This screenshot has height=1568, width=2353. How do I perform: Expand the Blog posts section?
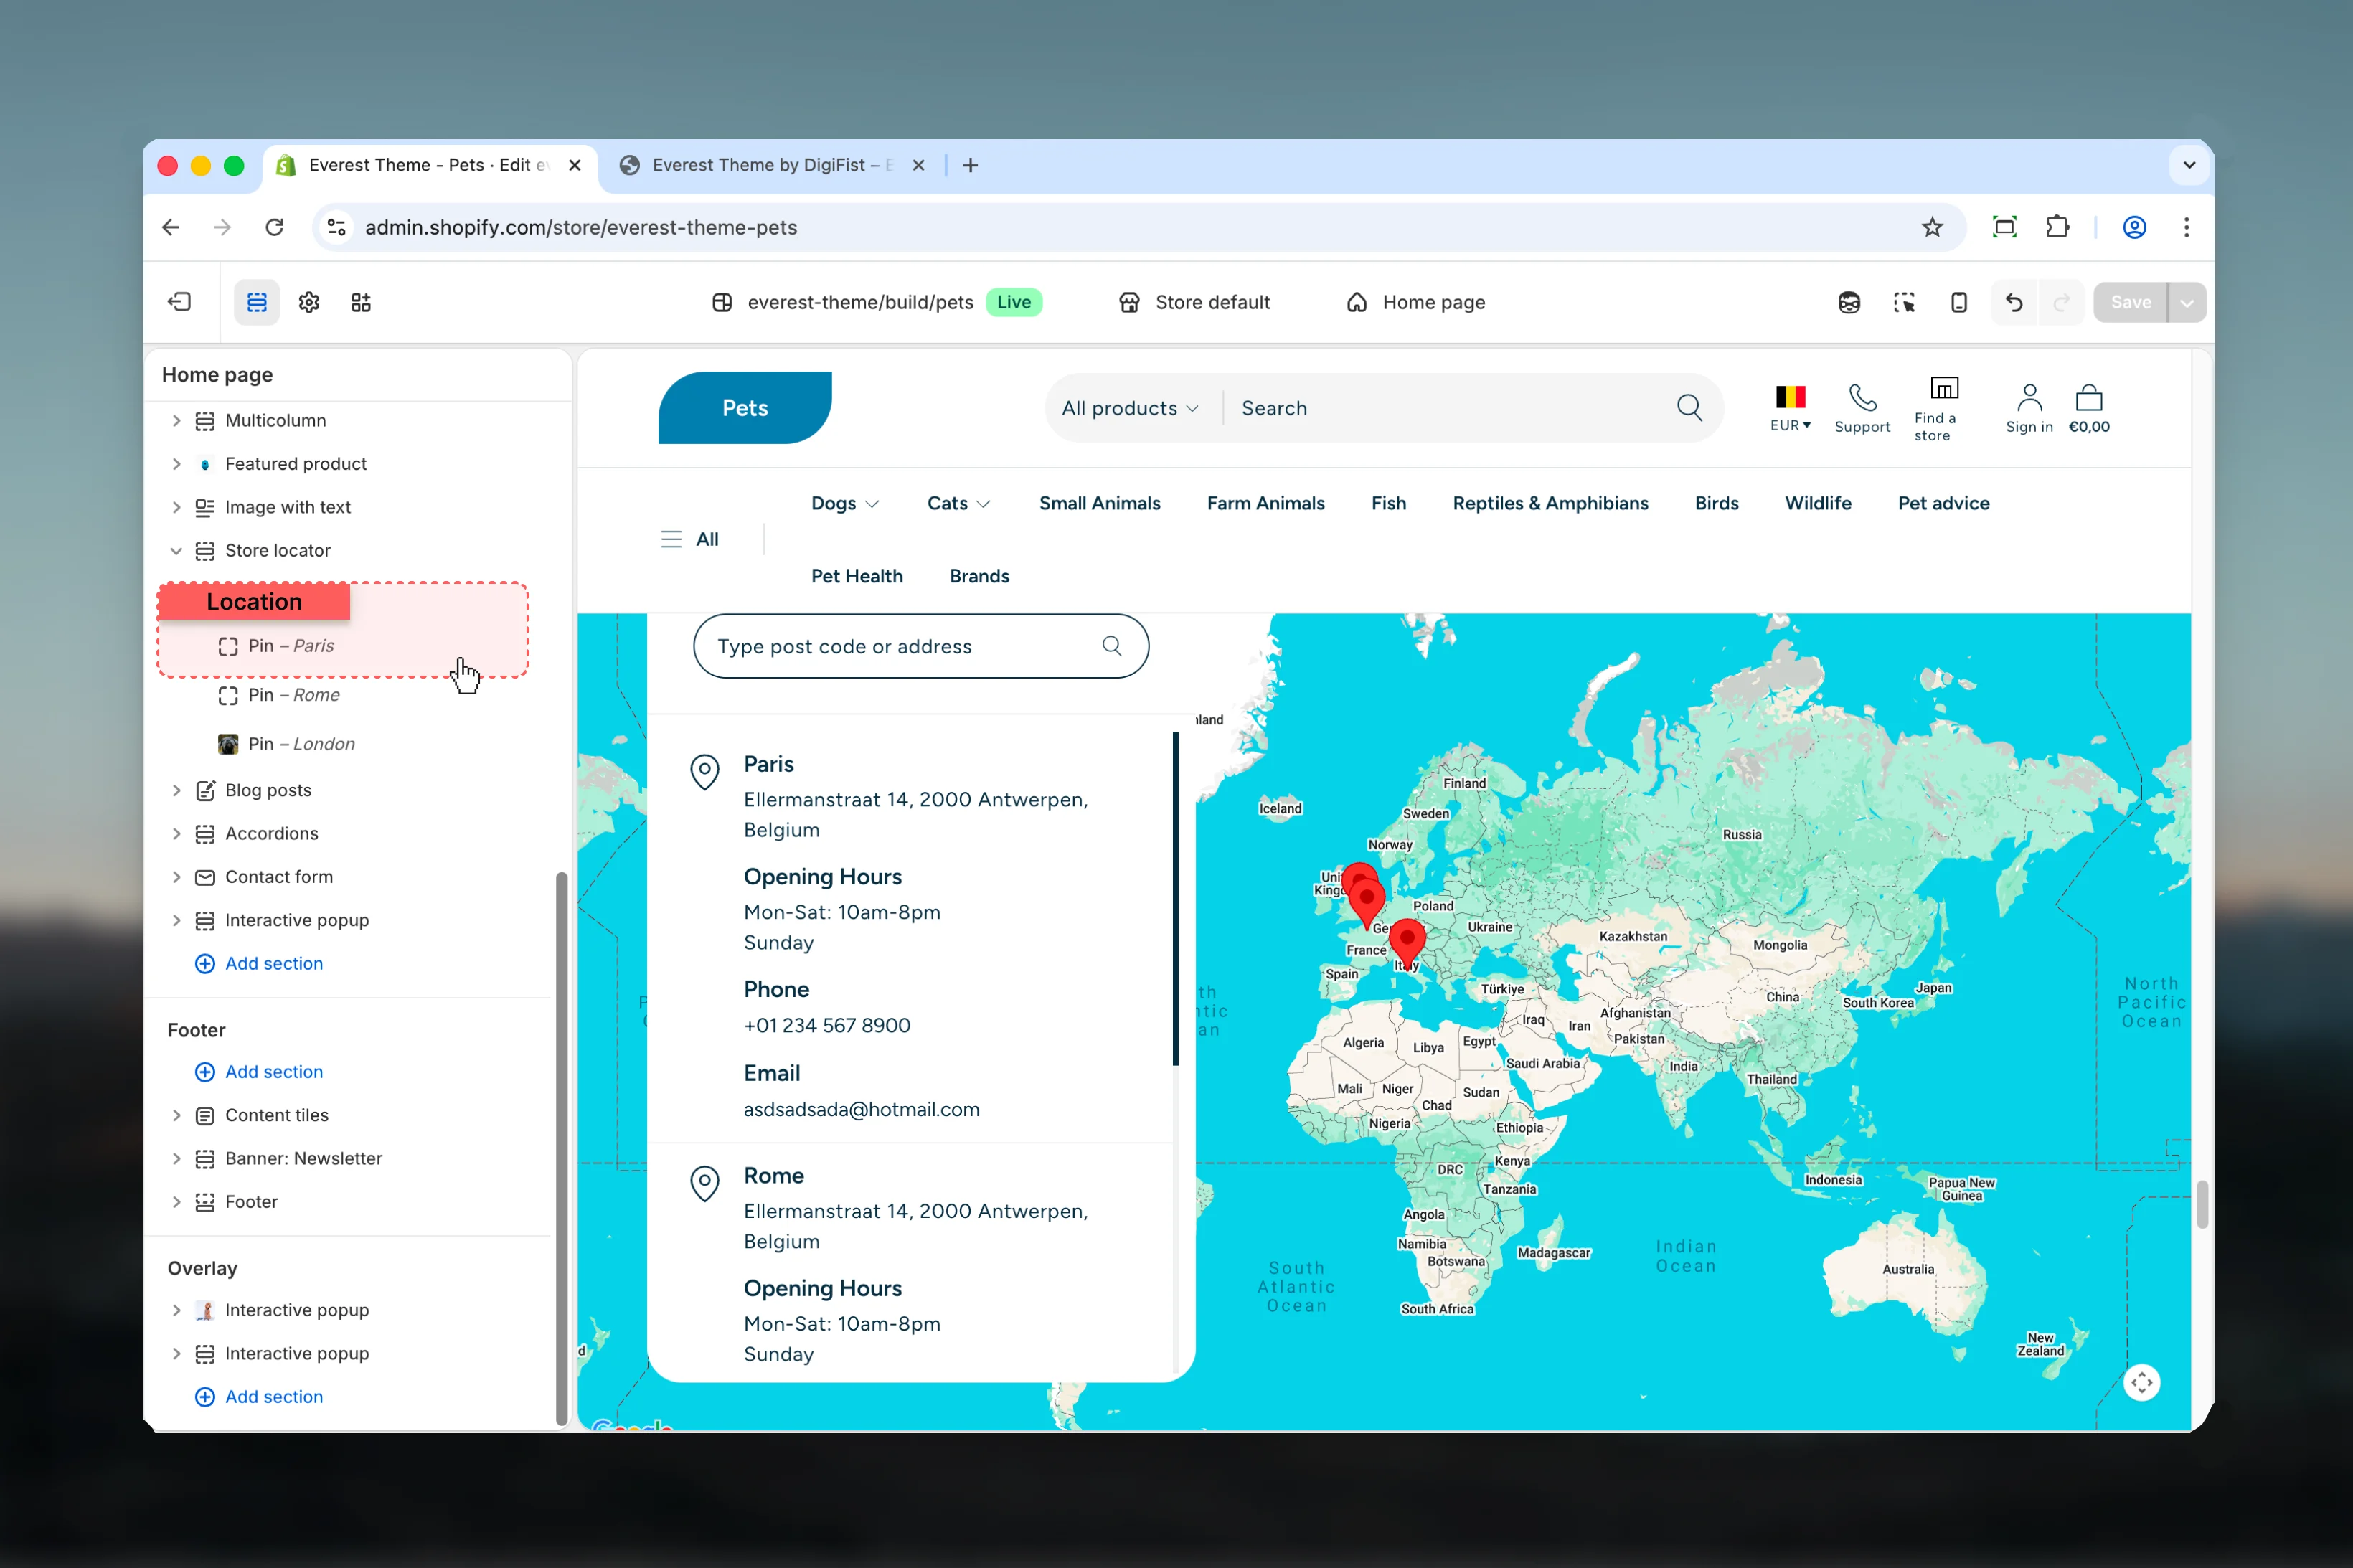[176, 790]
